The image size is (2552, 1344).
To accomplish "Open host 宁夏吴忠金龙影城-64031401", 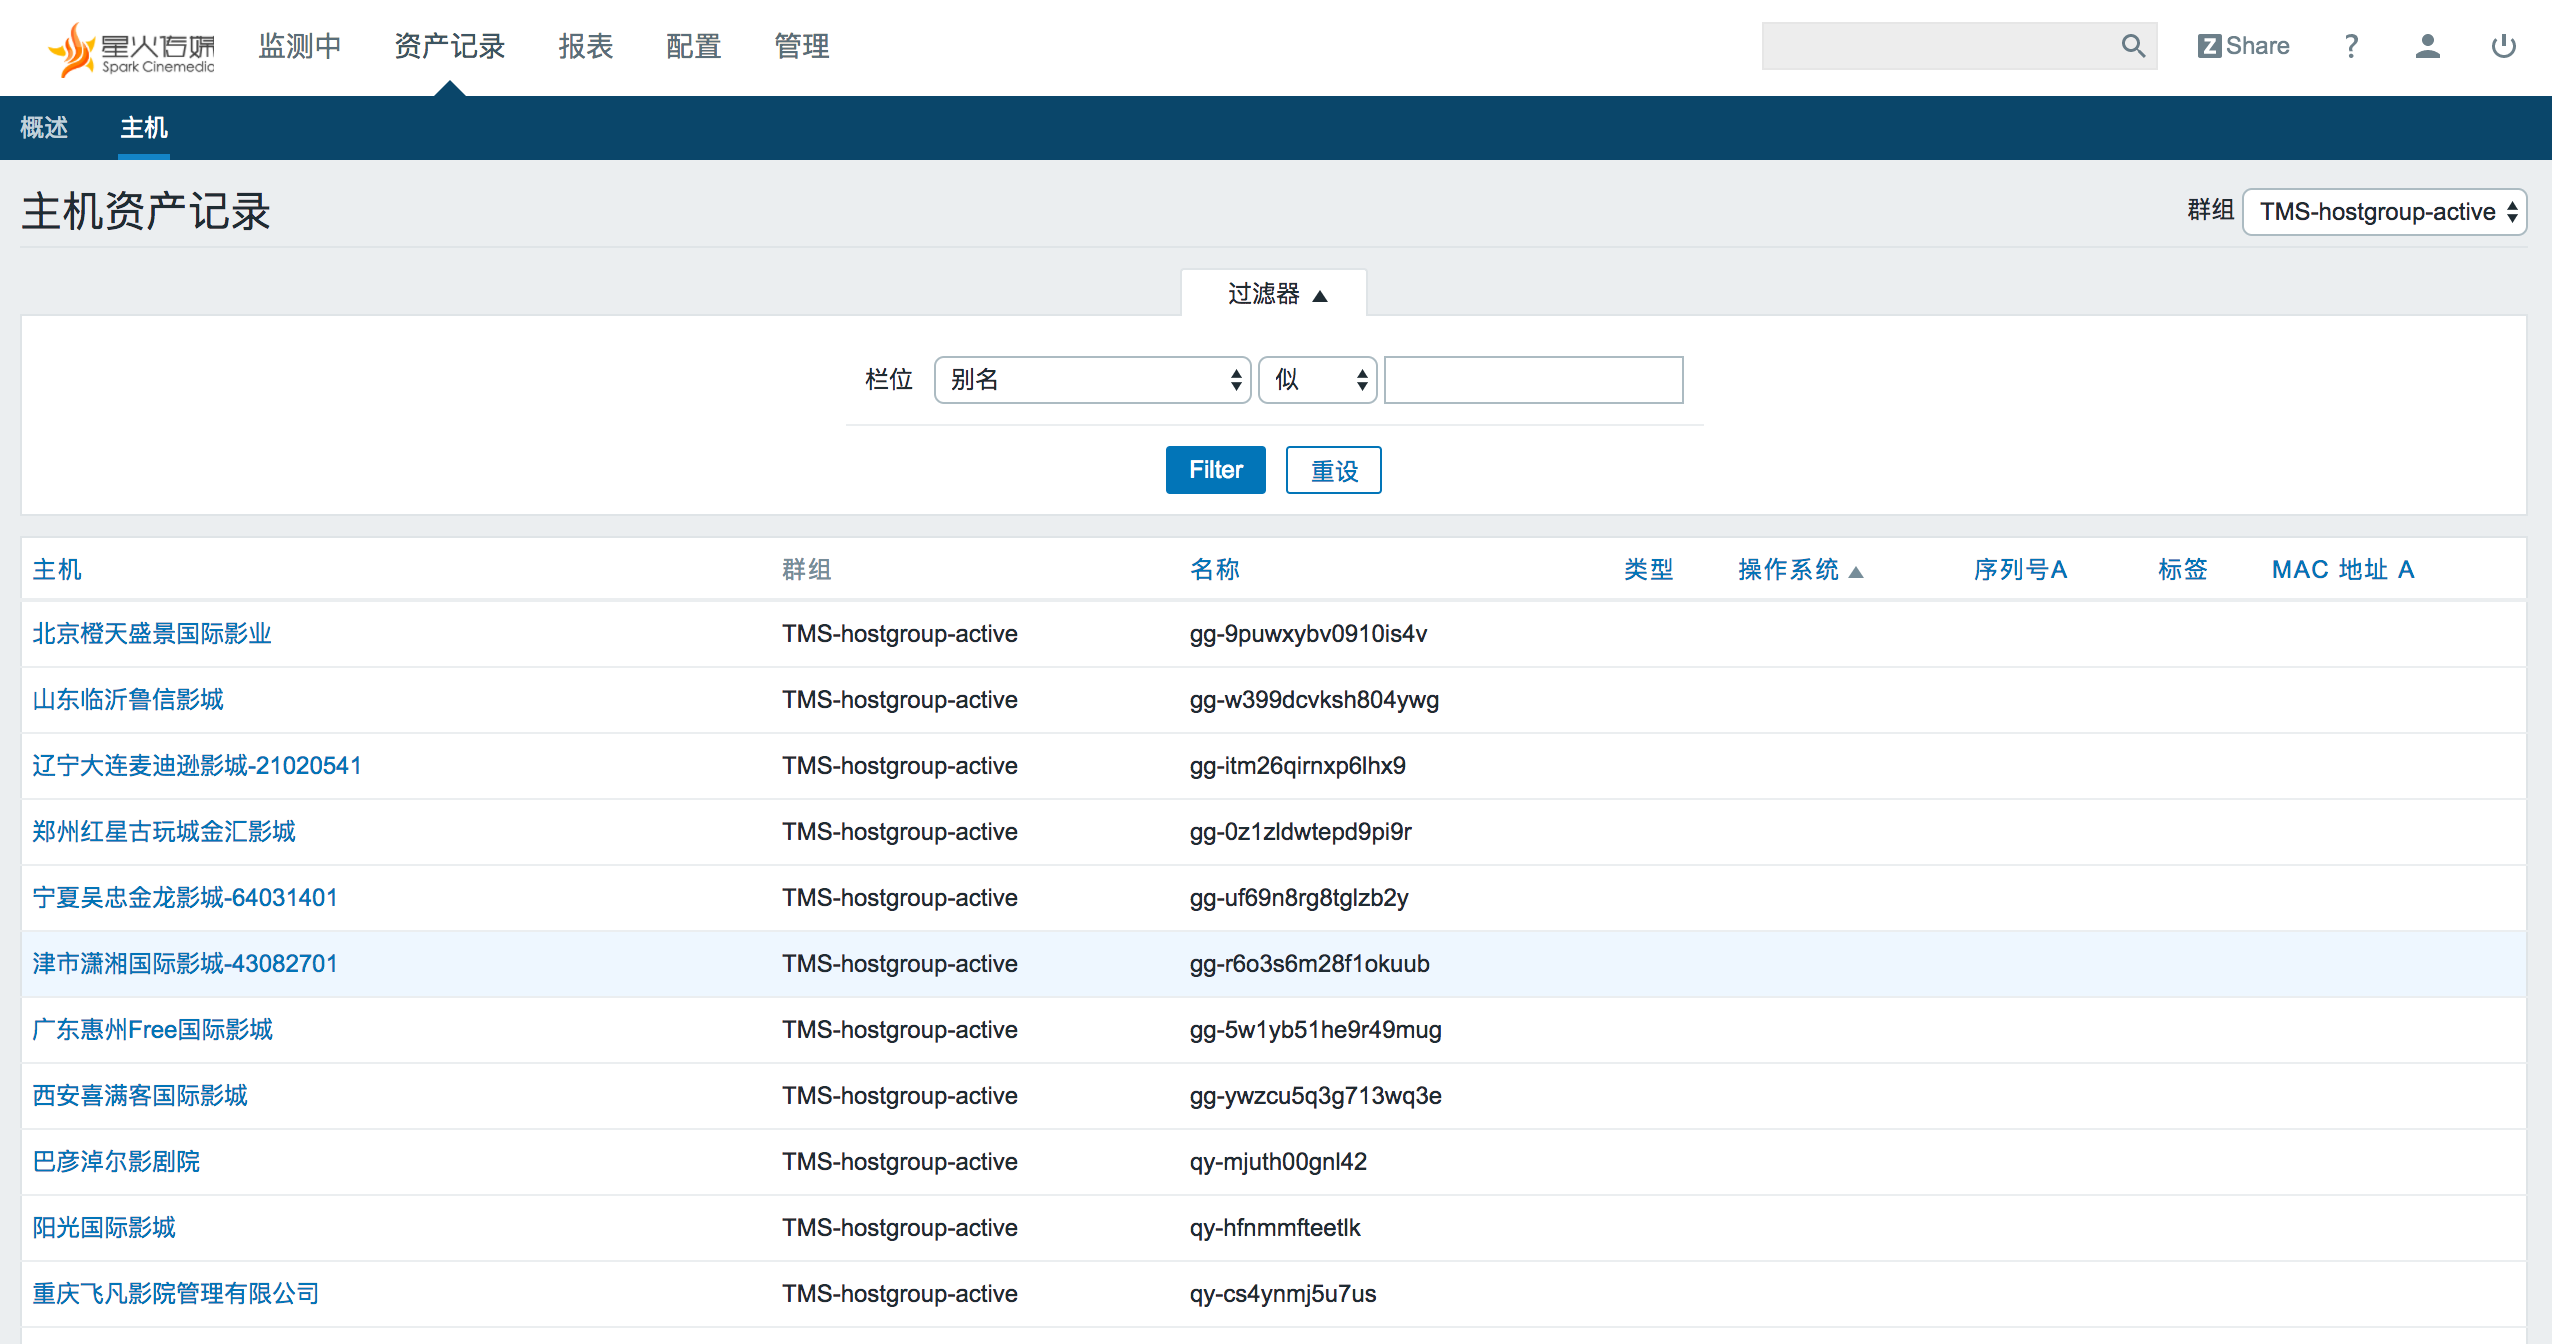I will (x=185, y=898).
